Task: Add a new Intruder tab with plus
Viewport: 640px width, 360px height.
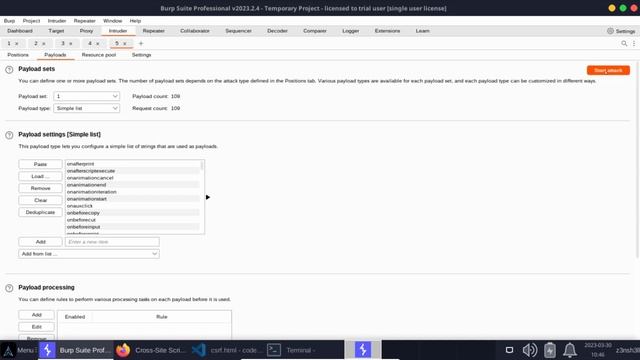Action: 141,43
